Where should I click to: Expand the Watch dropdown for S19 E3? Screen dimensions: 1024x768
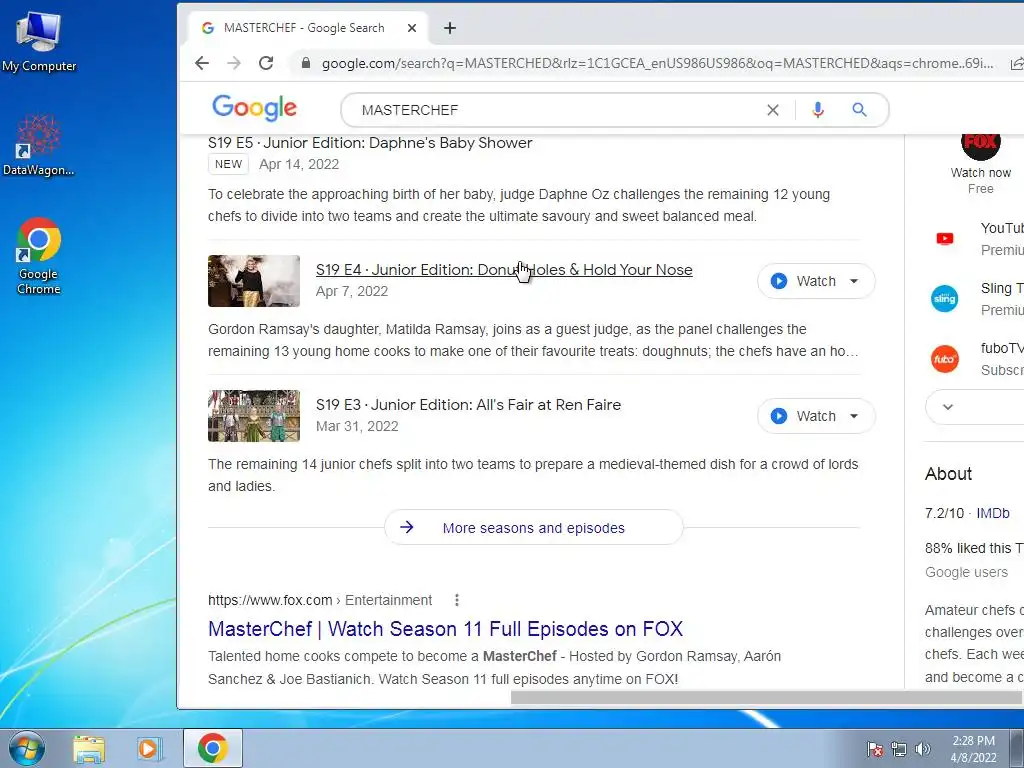(x=854, y=416)
